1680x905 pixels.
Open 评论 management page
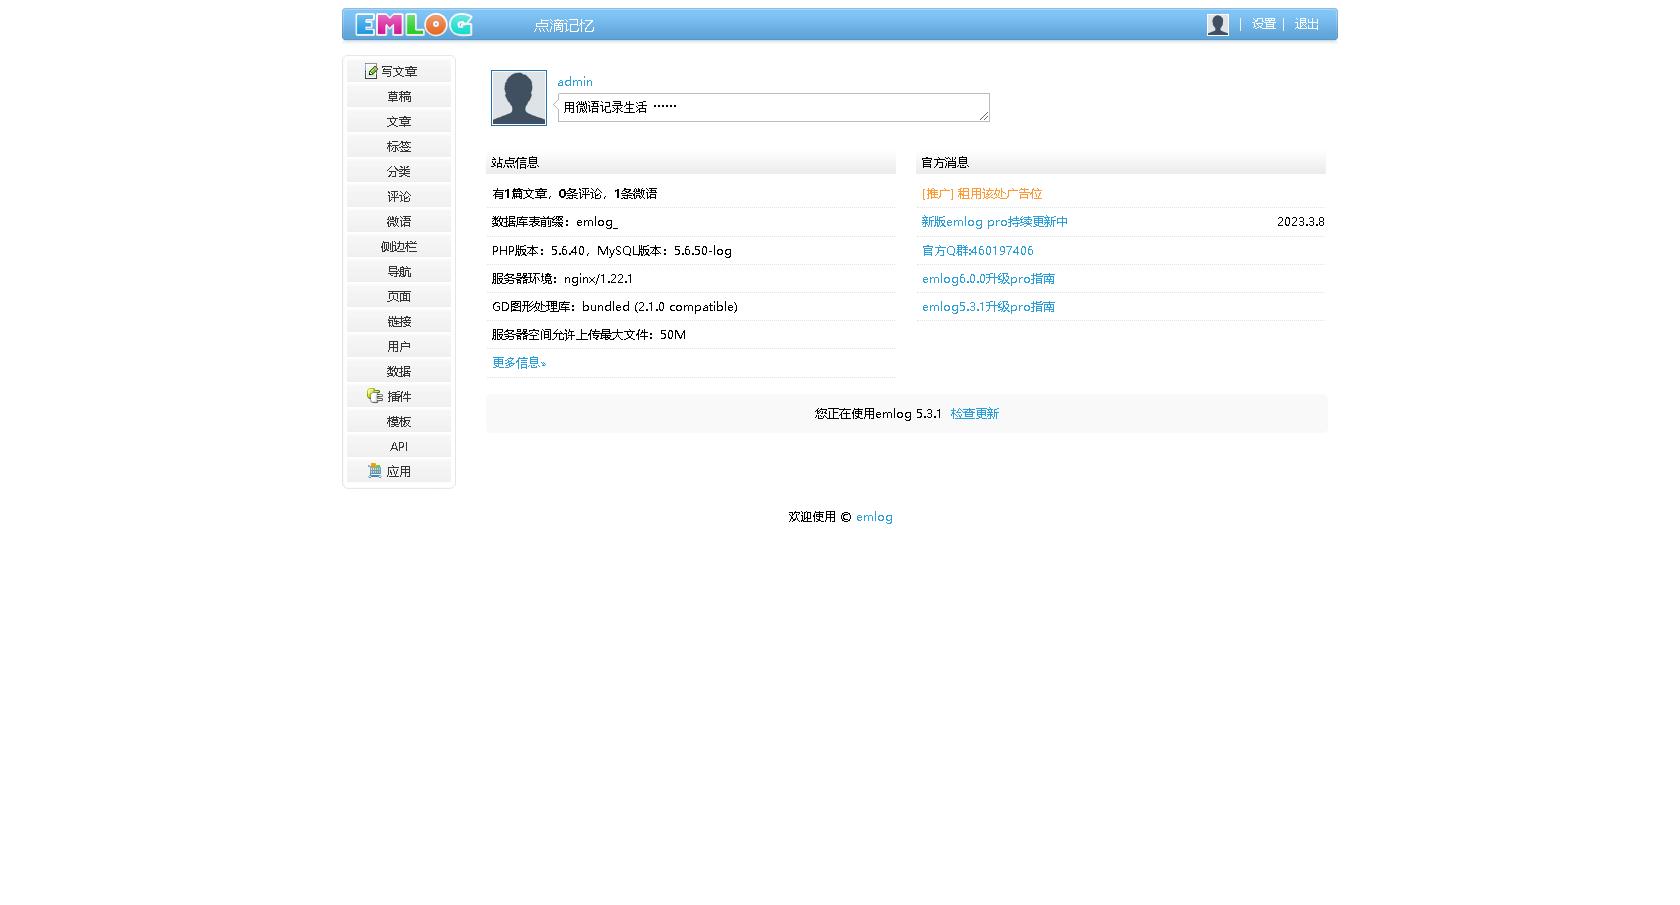click(x=398, y=196)
